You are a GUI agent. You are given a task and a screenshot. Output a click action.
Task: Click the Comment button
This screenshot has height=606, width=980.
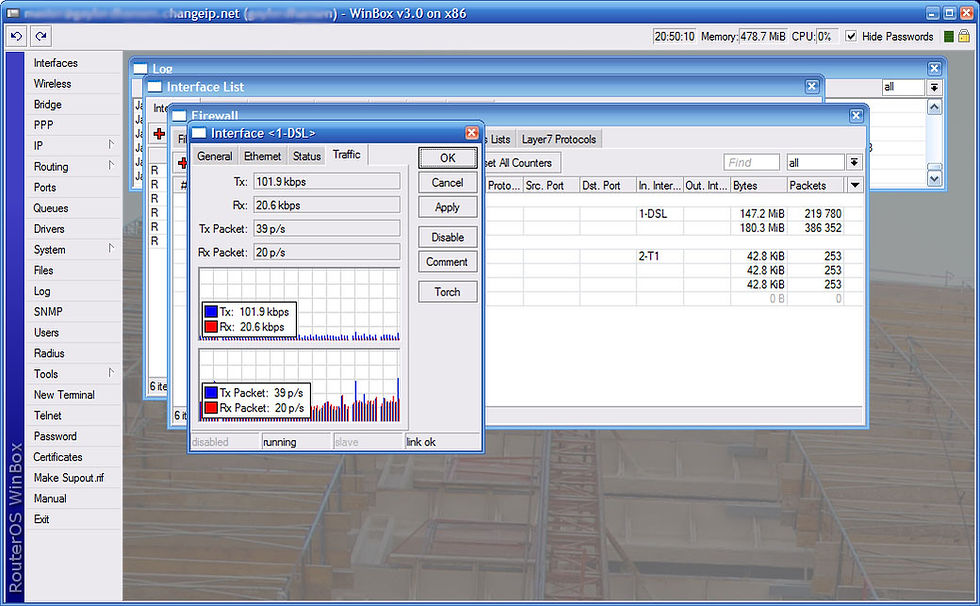448,262
